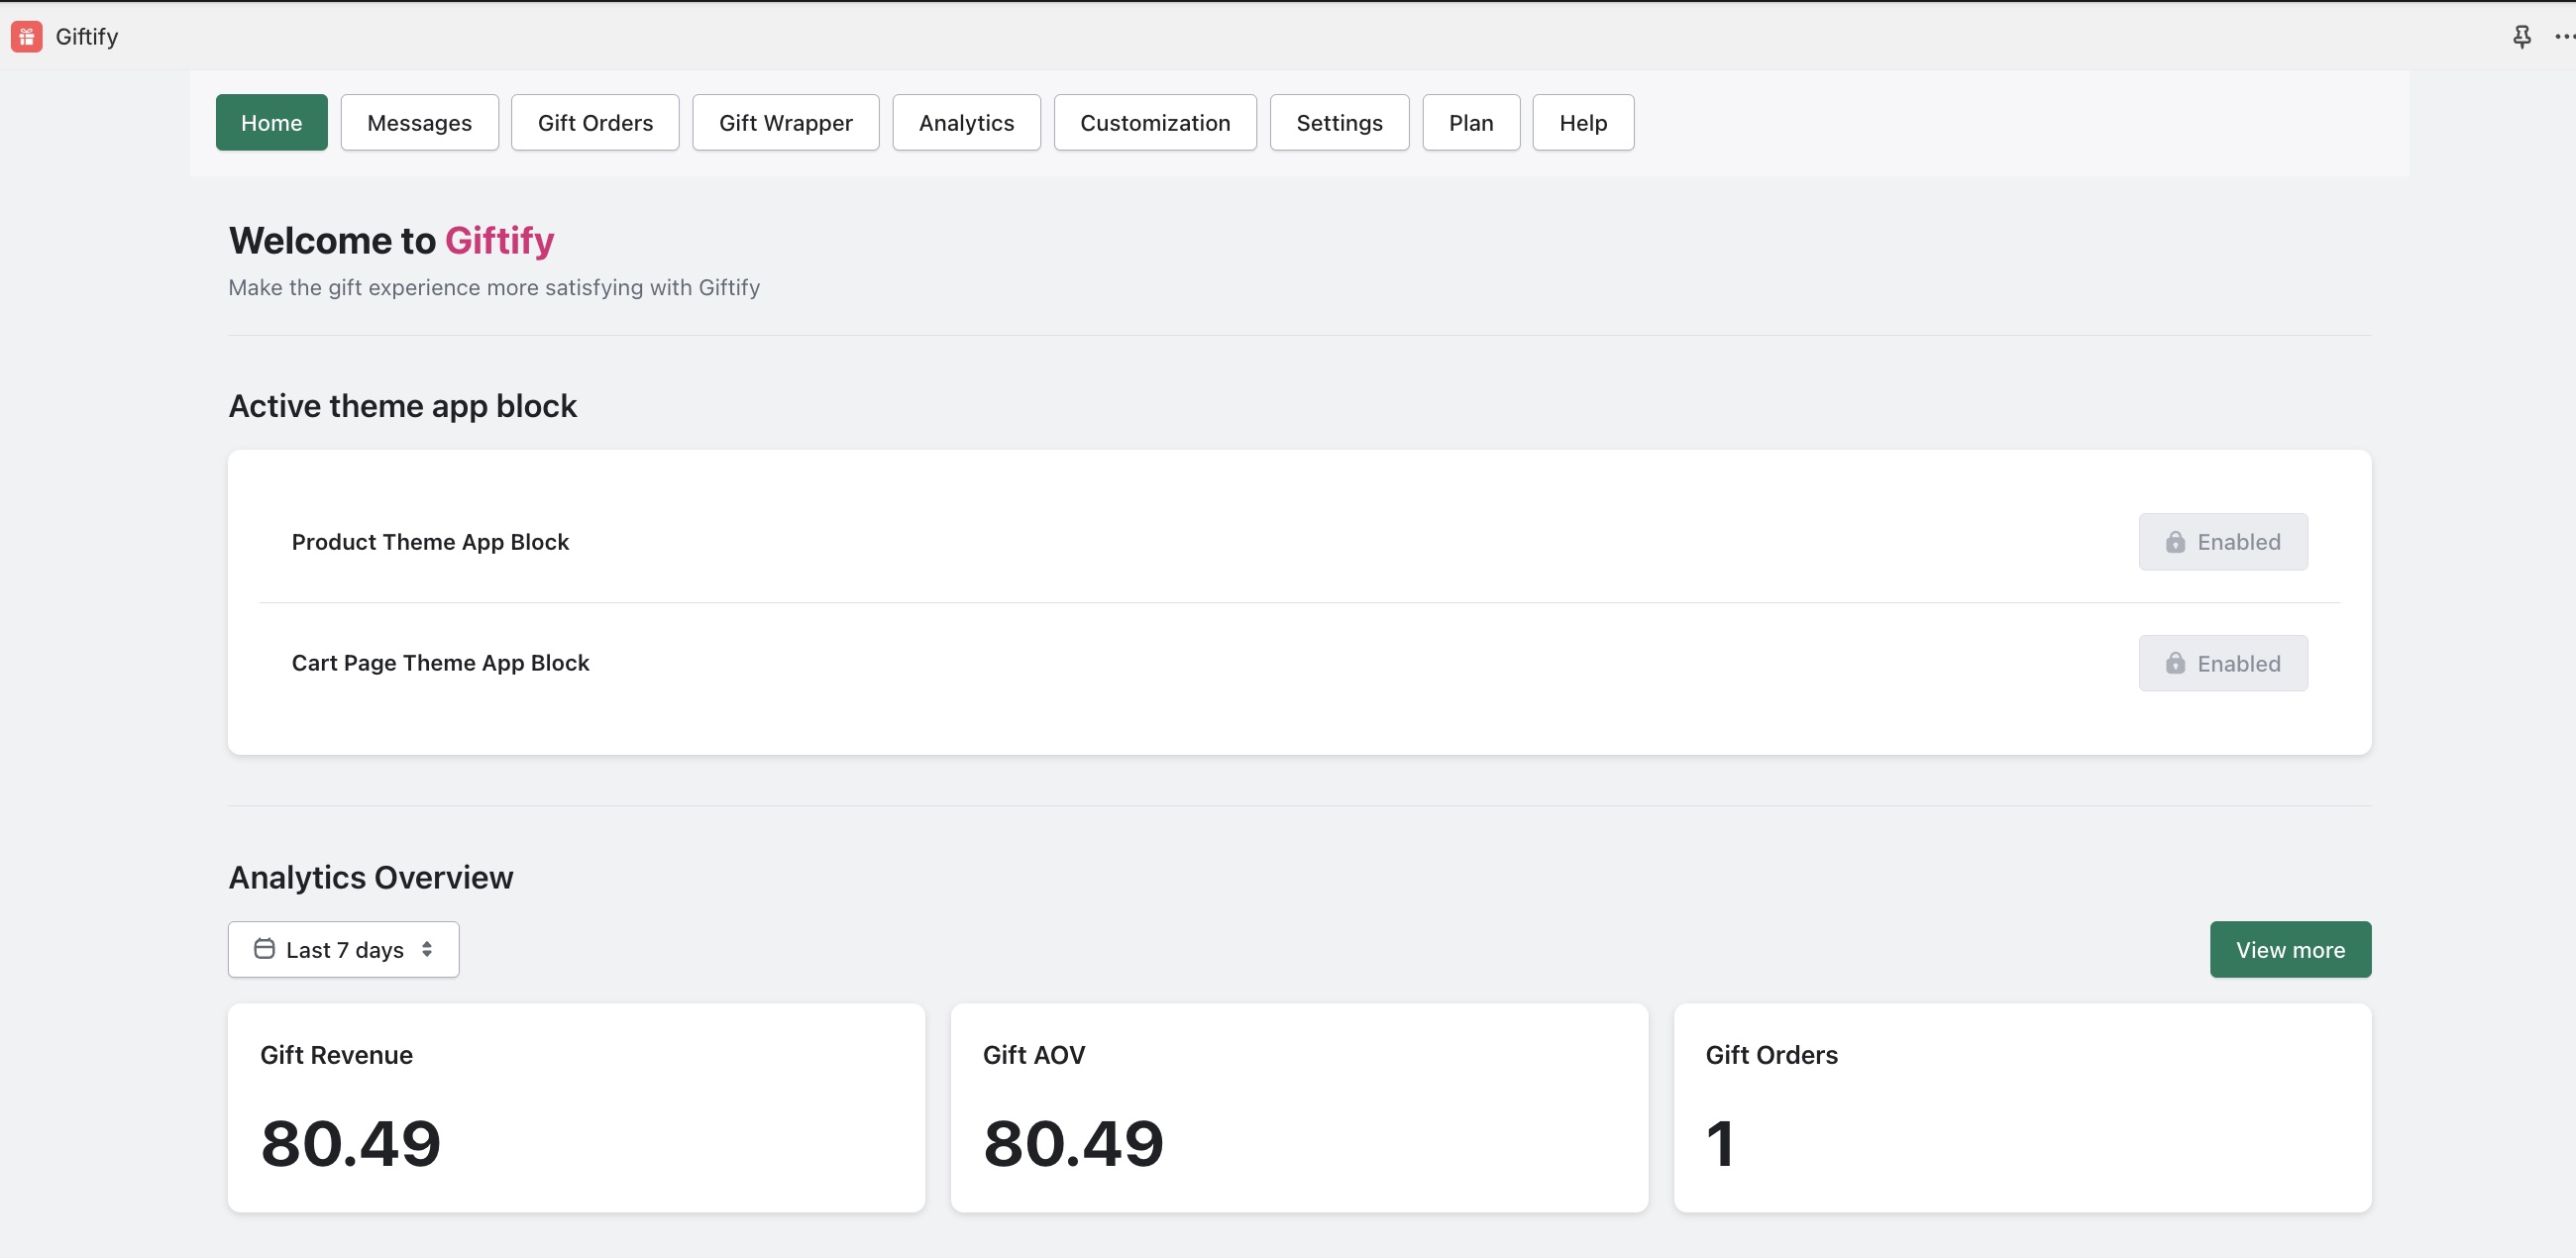Open the Gift Wrapper tab
The height and width of the screenshot is (1258, 2576).
coord(785,122)
